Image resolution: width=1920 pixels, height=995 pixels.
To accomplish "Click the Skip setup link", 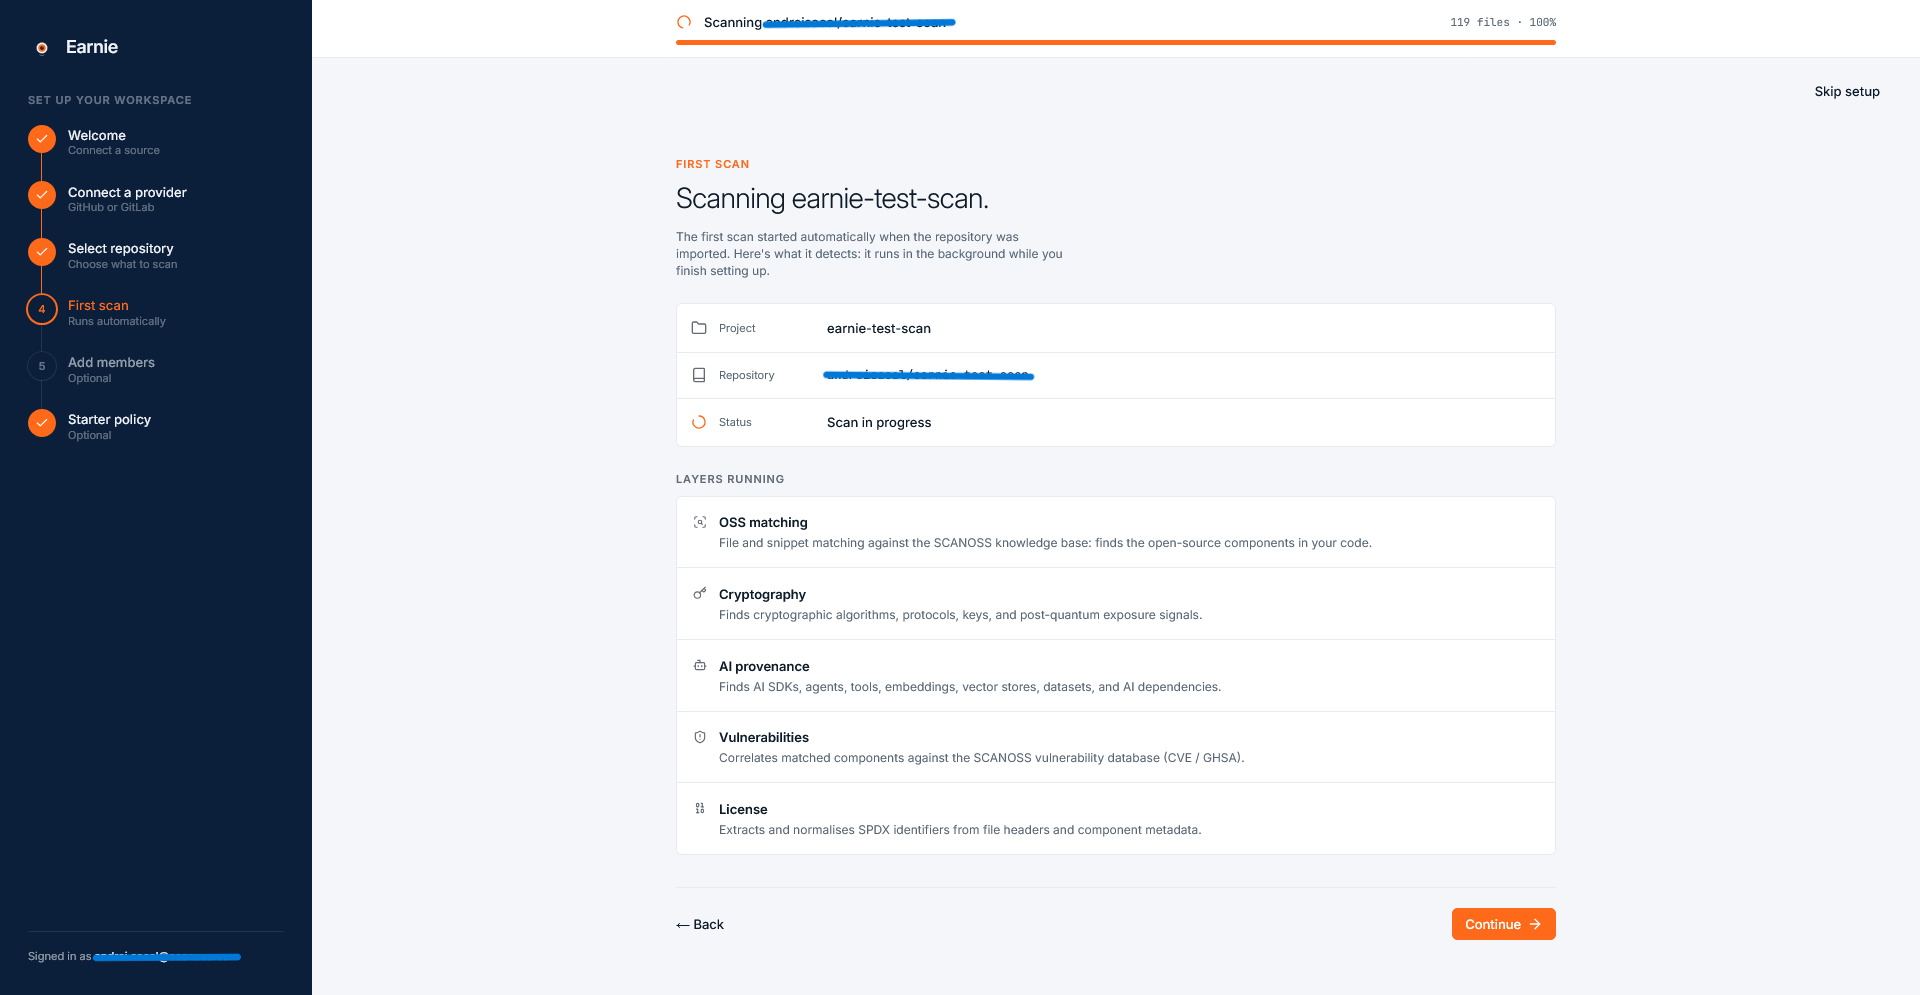I will click(x=1847, y=91).
